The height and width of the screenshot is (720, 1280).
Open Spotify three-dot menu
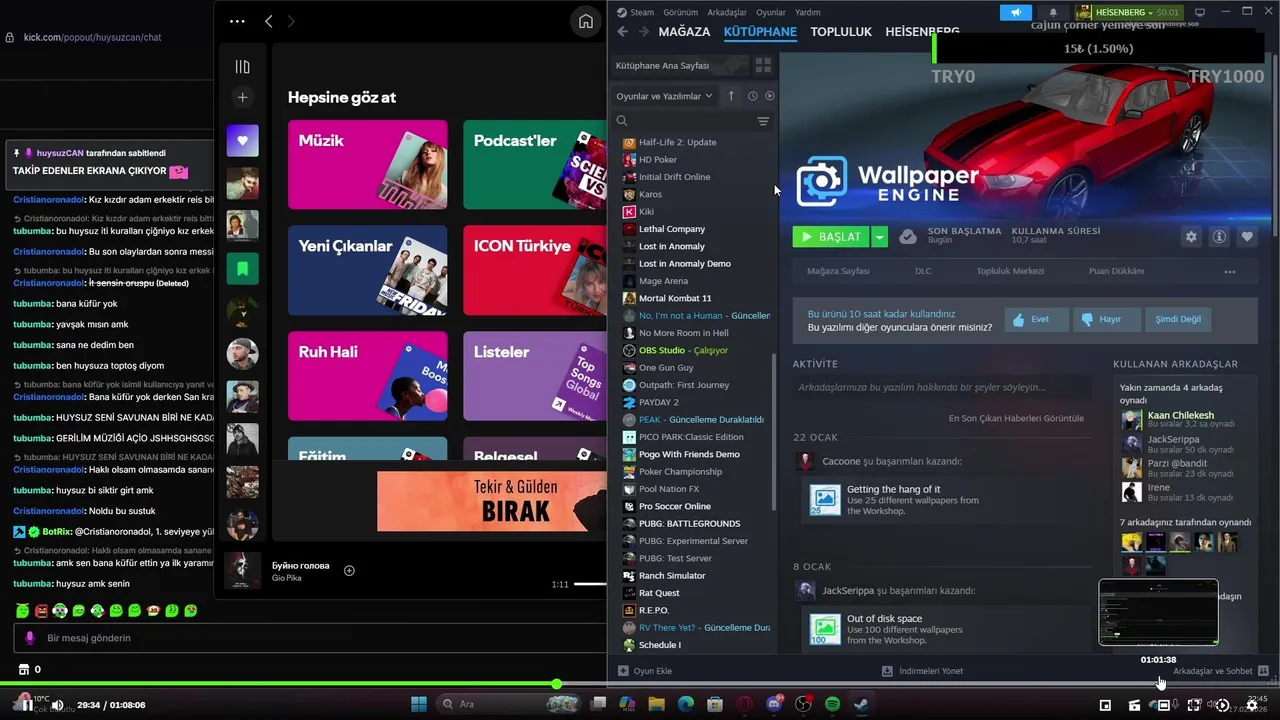click(x=237, y=21)
